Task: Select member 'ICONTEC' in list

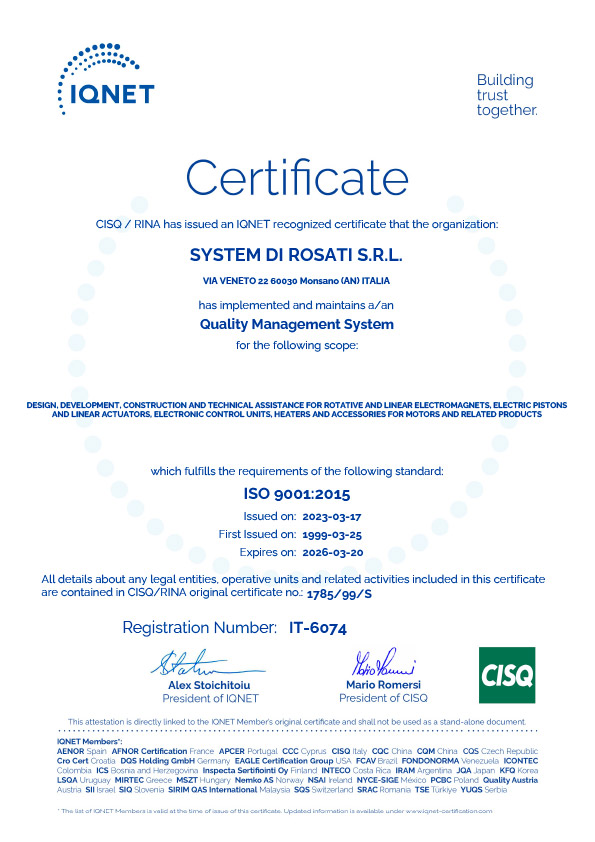Action: (x=521, y=761)
